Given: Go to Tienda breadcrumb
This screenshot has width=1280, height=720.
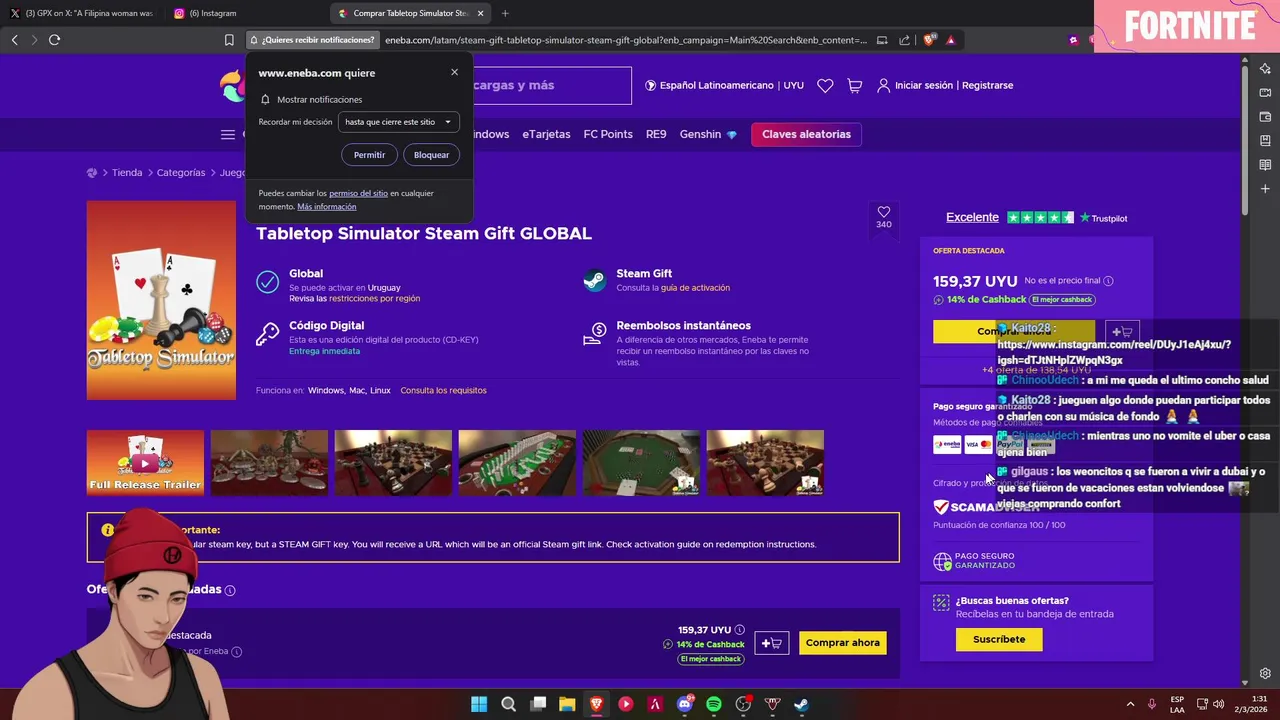Looking at the screenshot, I should tap(127, 172).
